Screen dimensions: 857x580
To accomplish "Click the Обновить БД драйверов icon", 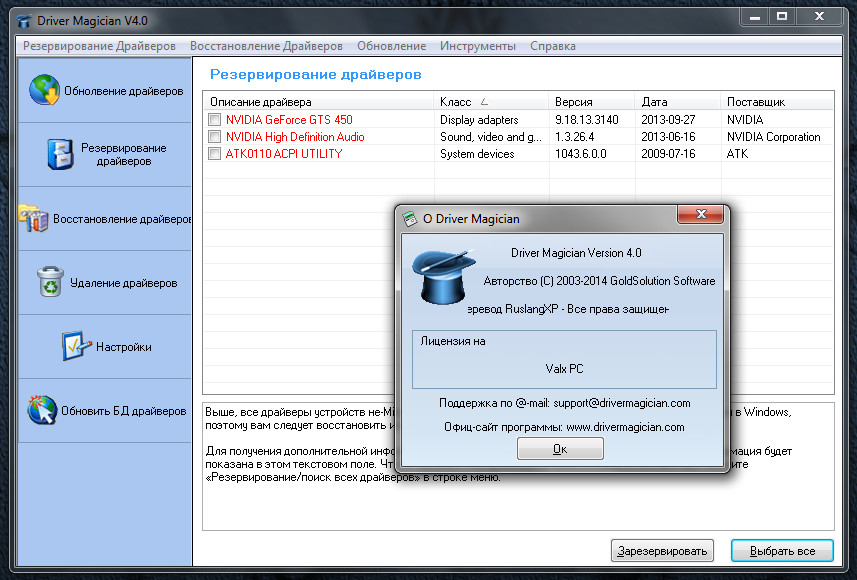I will coord(42,410).
